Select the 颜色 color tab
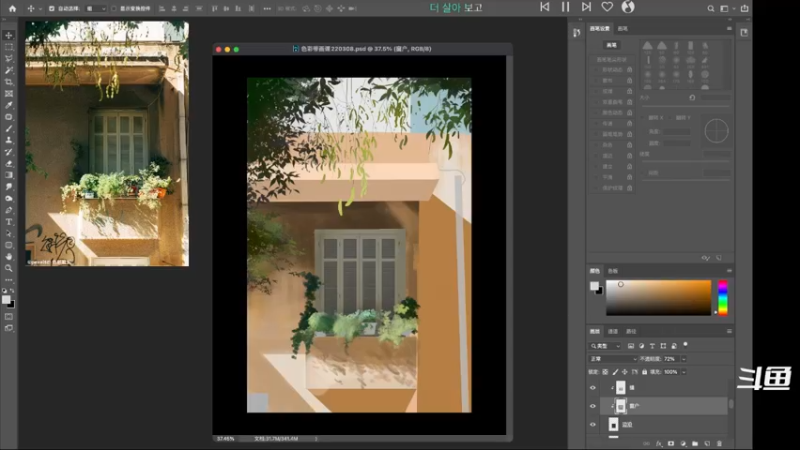Viewport: 800px width, 450px height. [595, 271]
